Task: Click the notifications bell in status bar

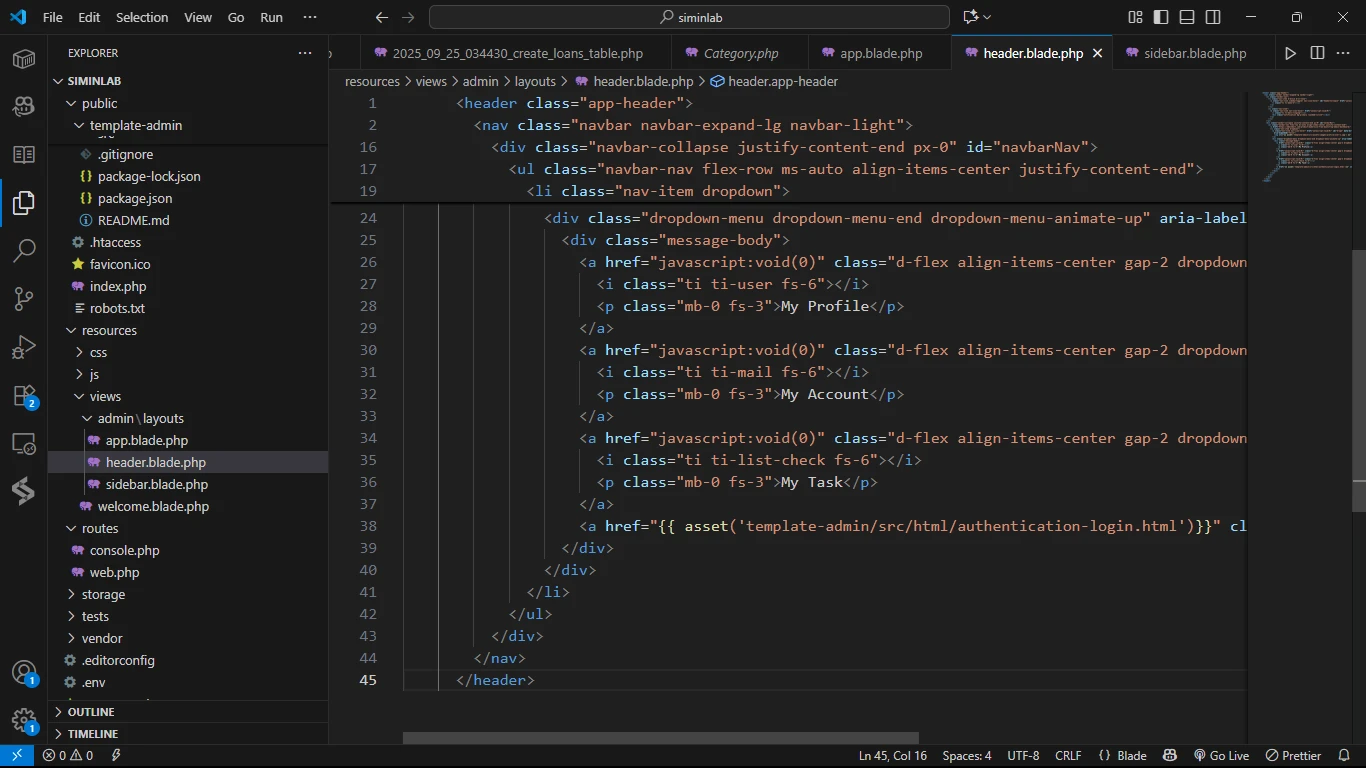Action: [x=1345, y=756]
